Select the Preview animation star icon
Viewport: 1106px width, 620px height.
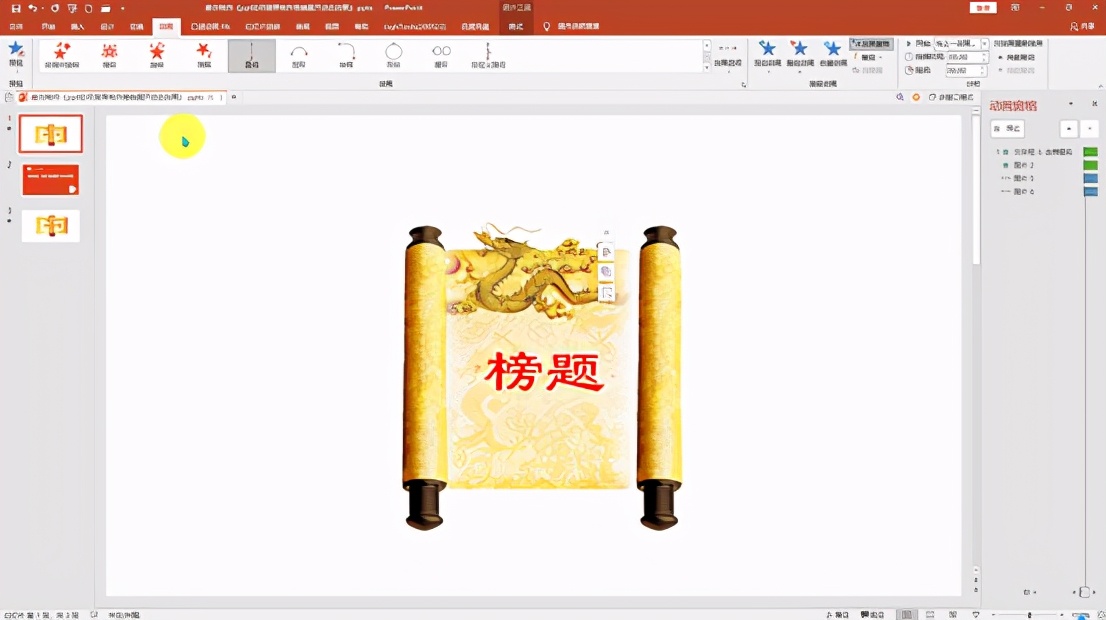16,50
